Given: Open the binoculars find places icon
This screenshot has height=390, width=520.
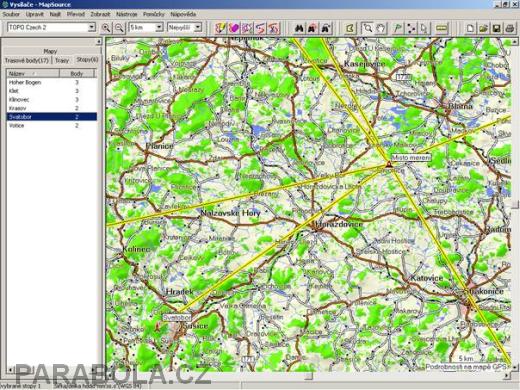Looking at the screenshot, I should pyautogui.click(x=299, y=28).
